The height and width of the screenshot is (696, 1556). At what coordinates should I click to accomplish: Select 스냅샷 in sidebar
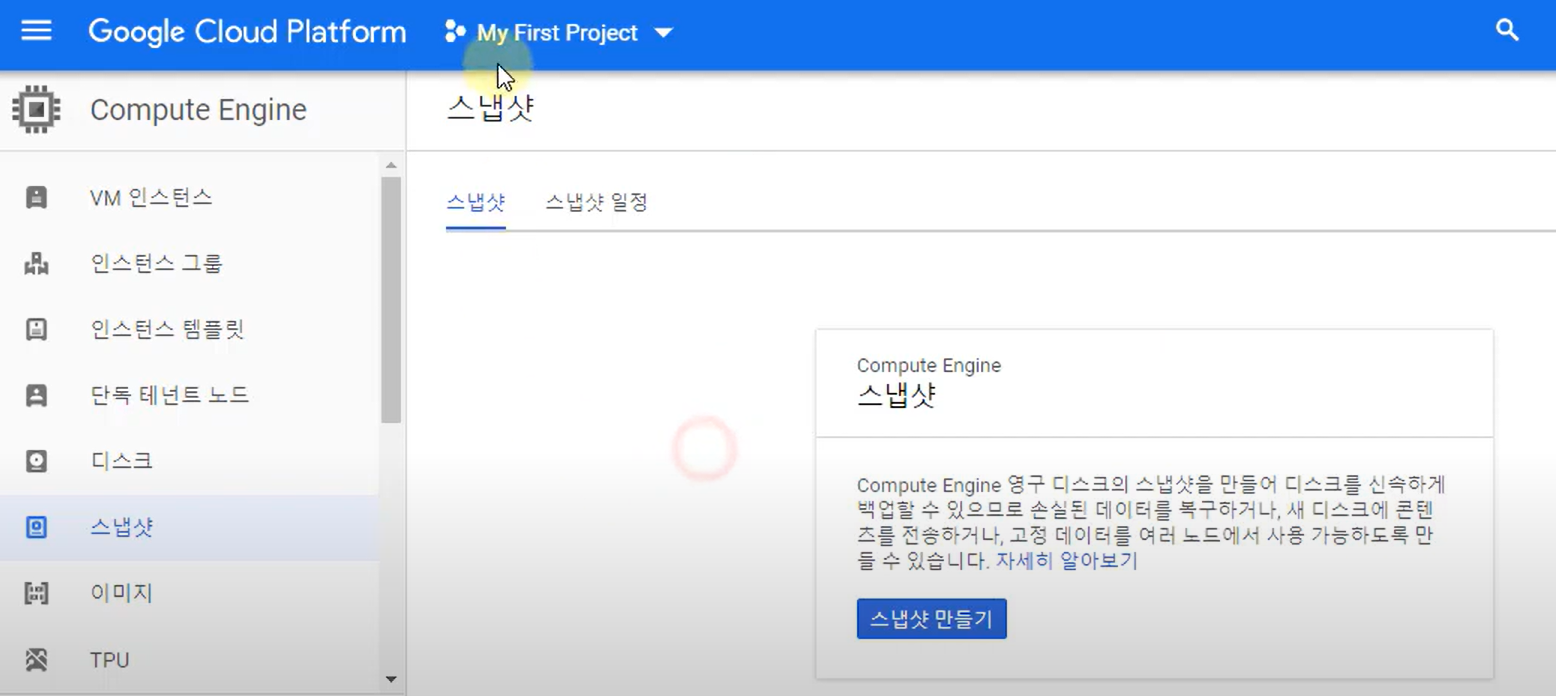pos(189,528)
